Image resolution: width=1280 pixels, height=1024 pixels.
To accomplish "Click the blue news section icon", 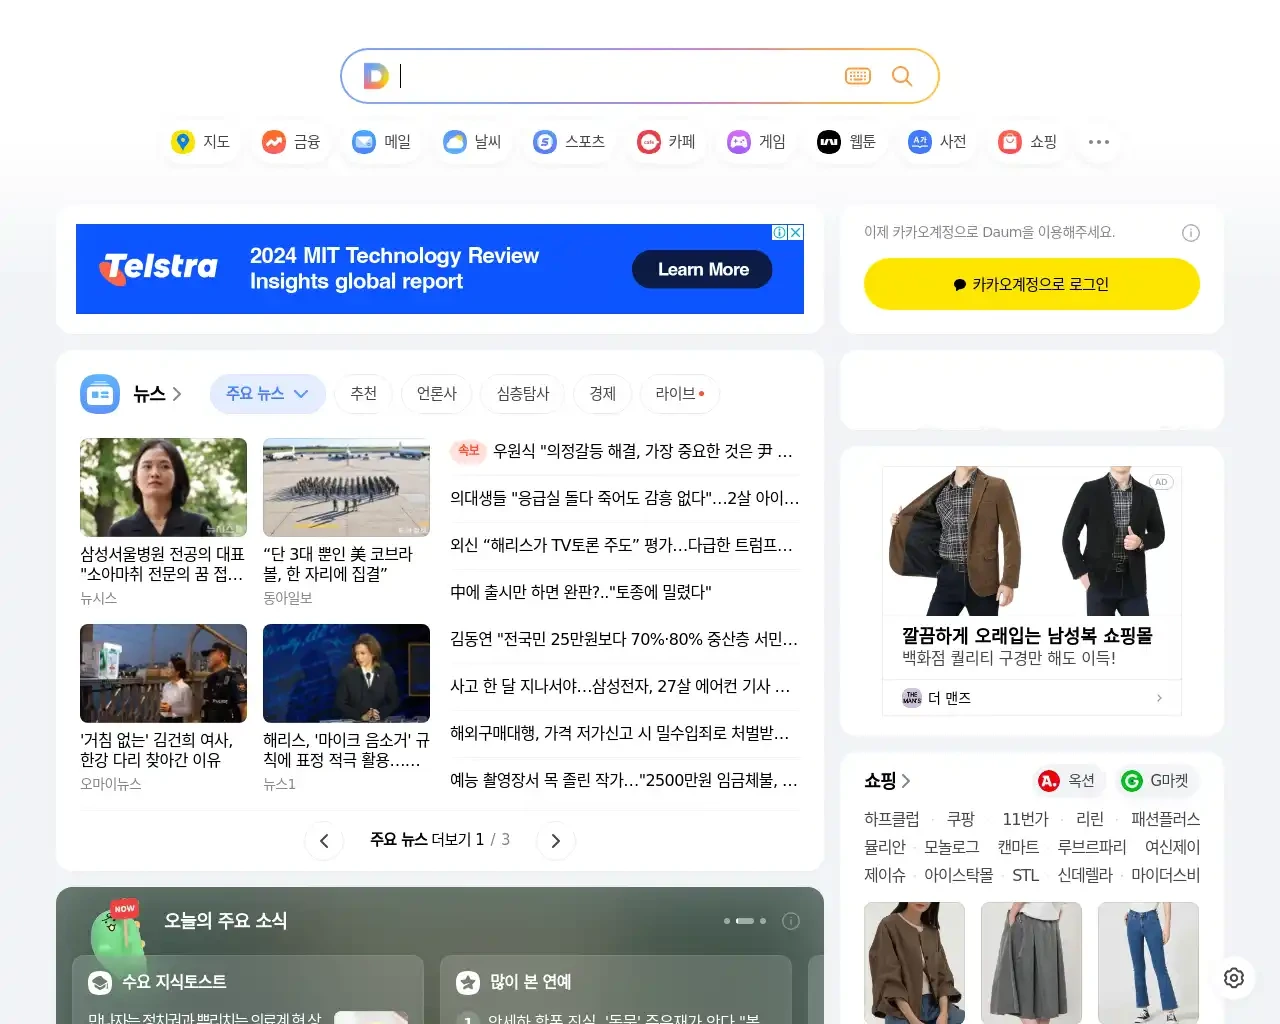I will click(100, 394).
